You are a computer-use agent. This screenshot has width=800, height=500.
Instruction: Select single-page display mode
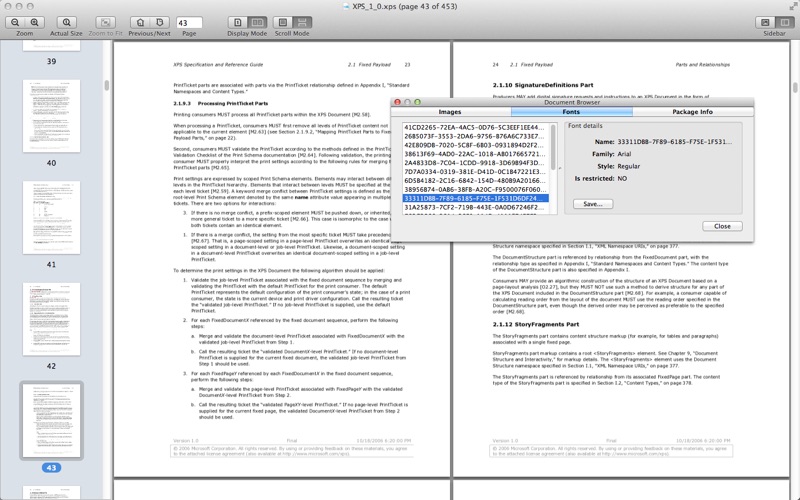point(238,22)
